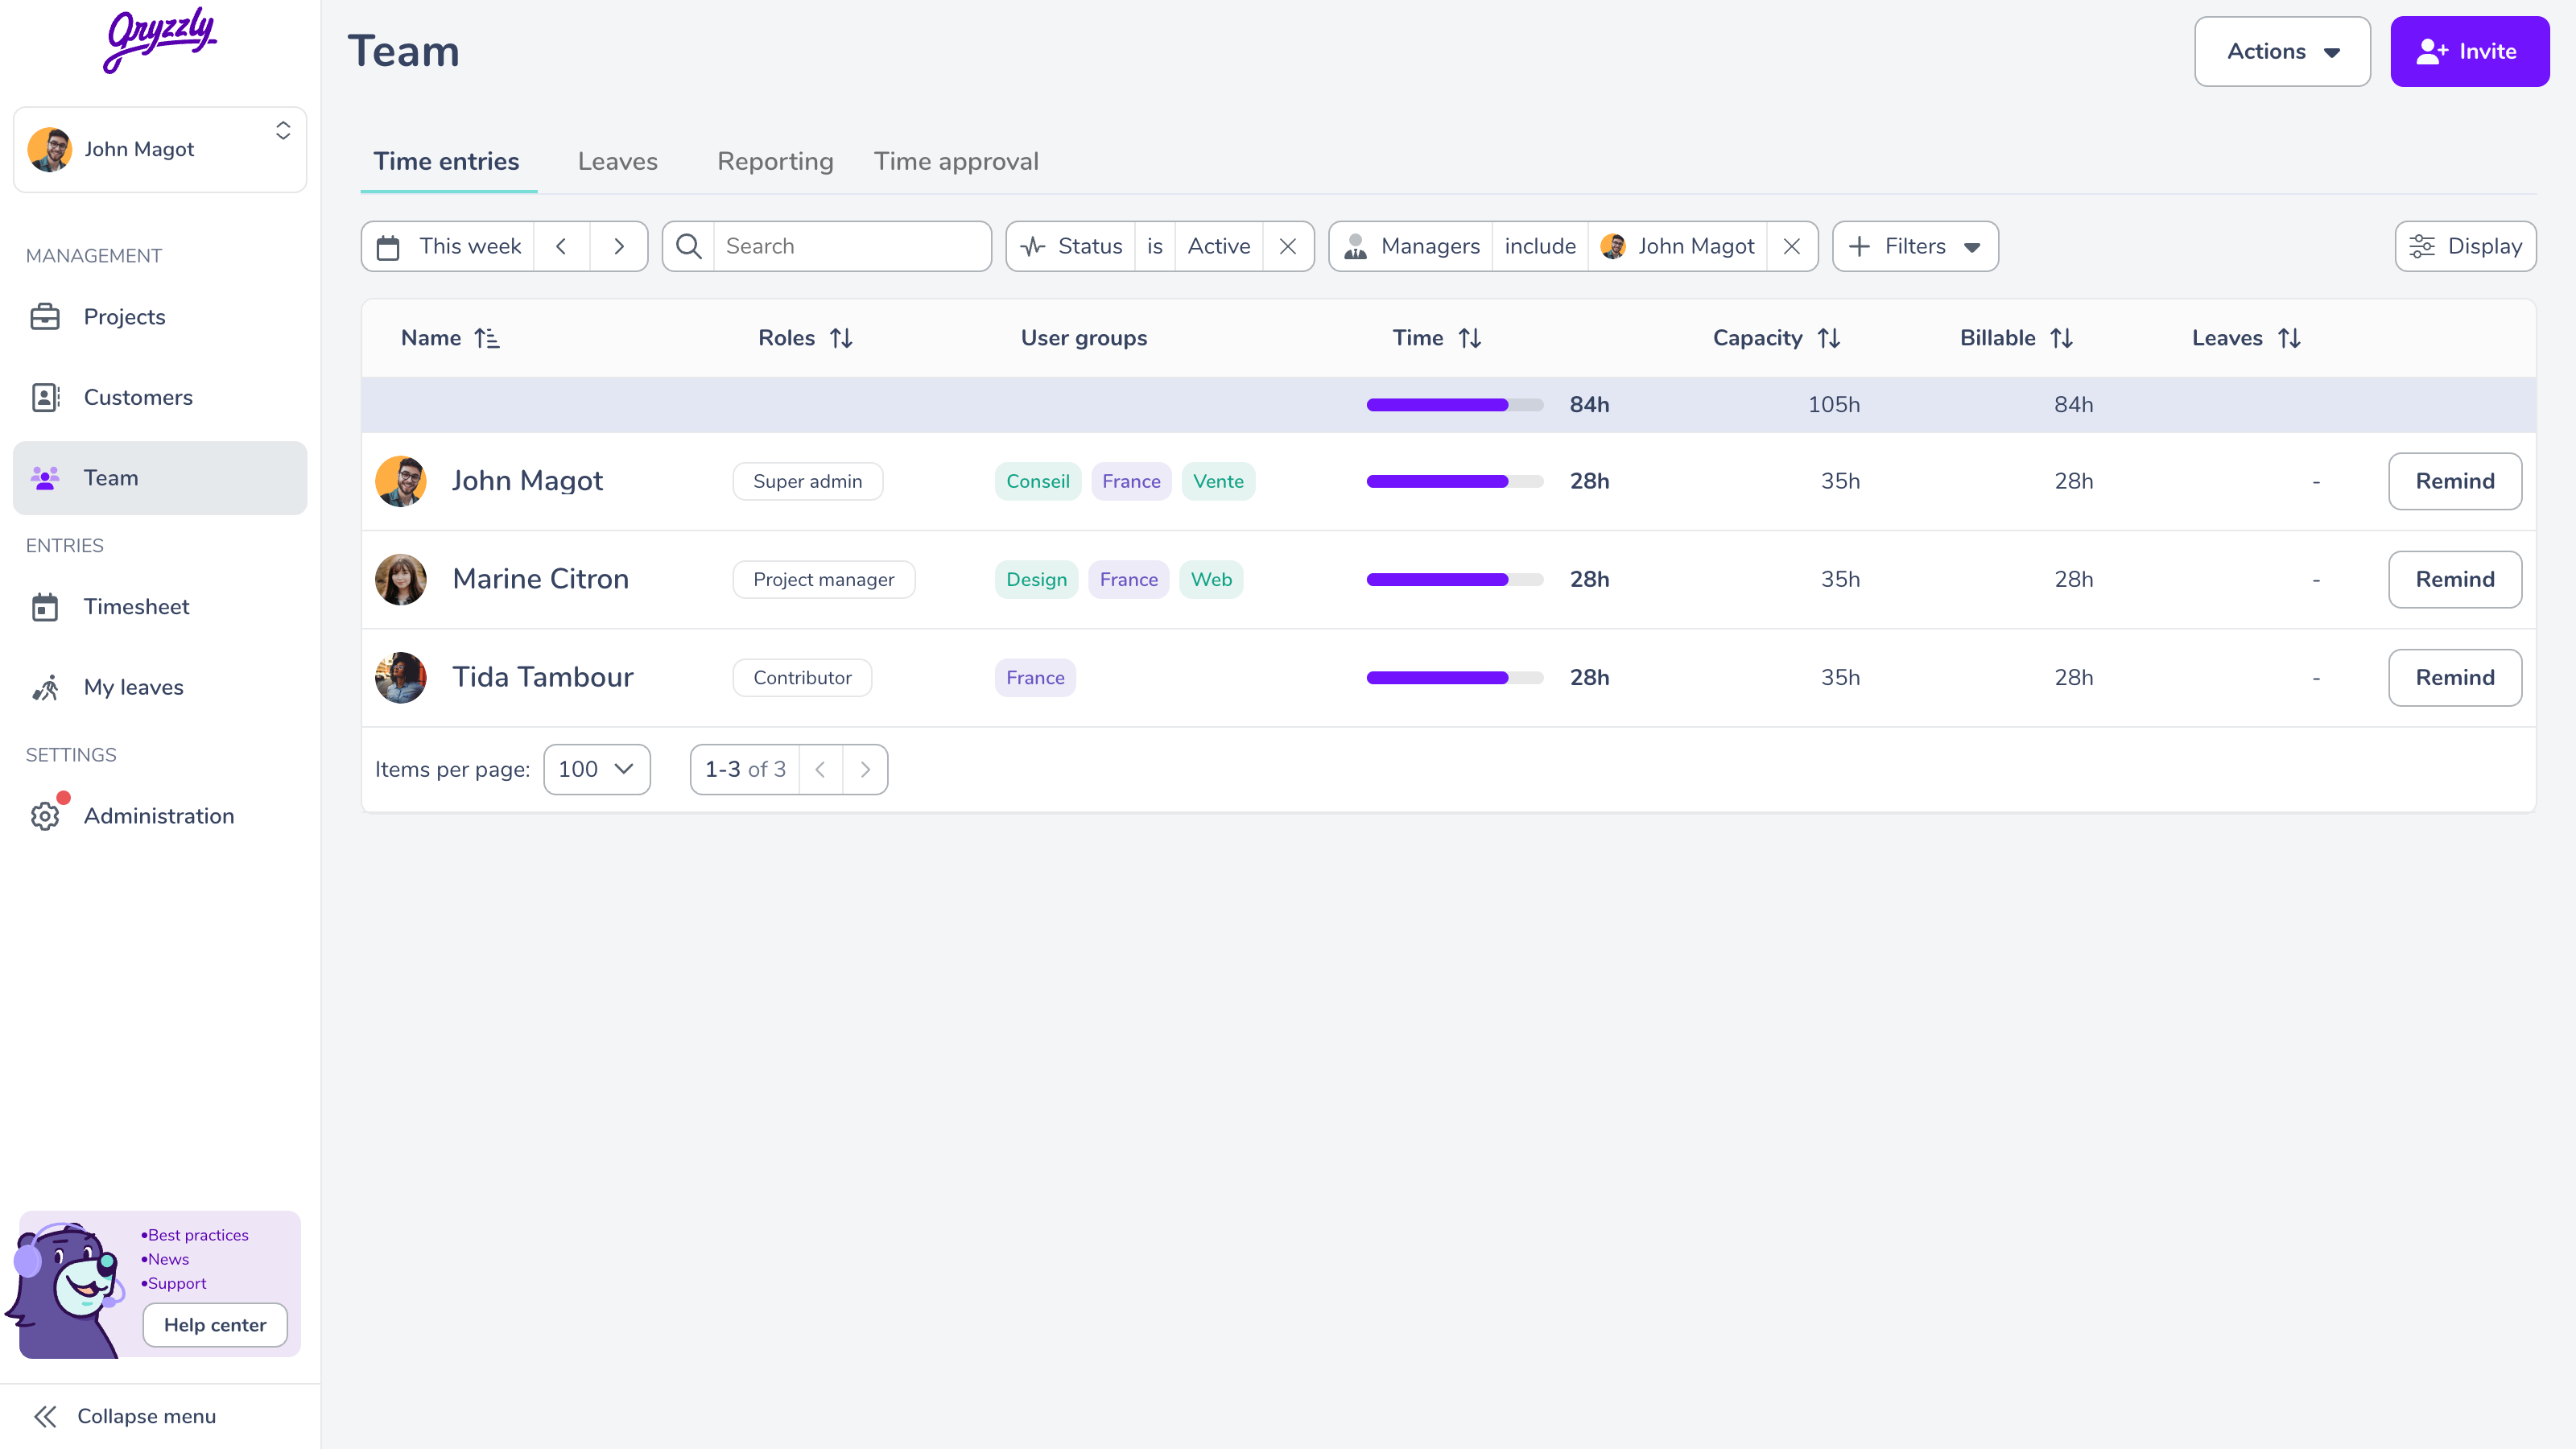Open items per page 100 dropdown

(x=596, y=769)
